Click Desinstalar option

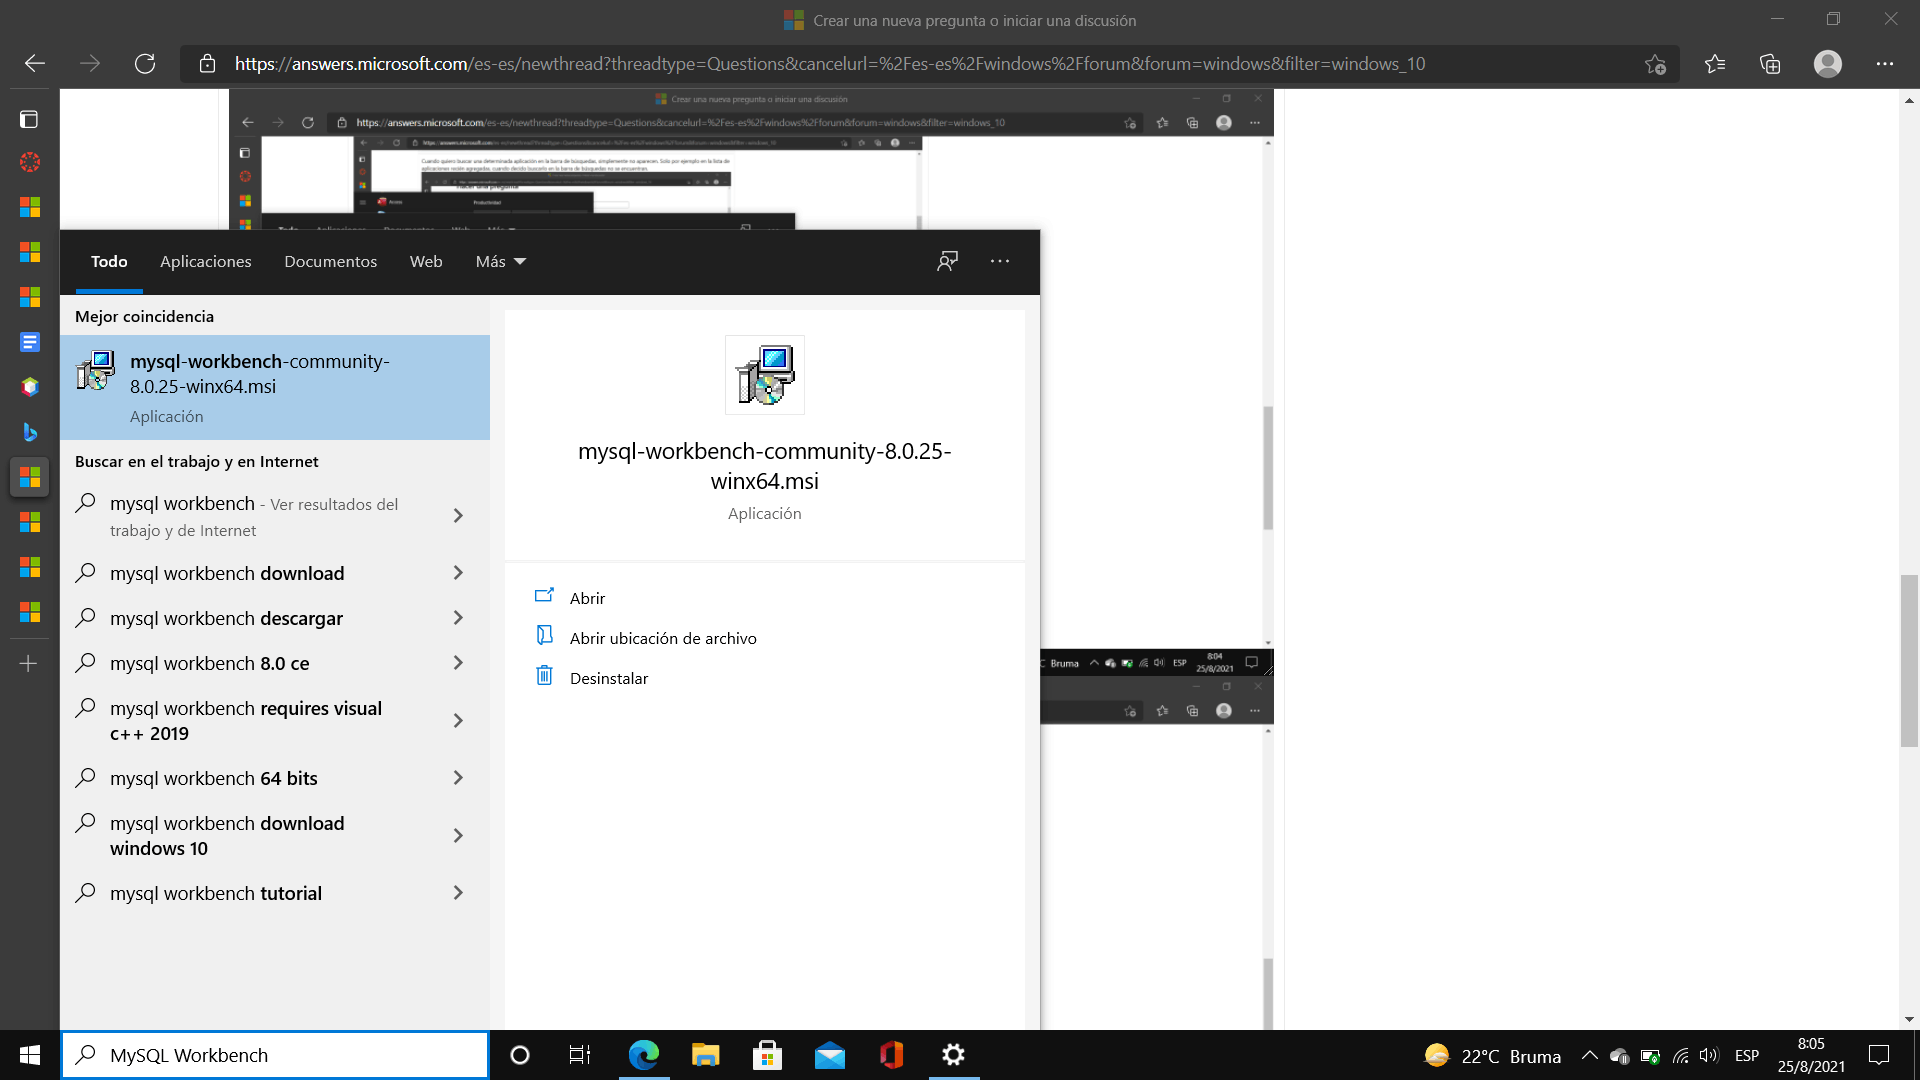(608, 678)
